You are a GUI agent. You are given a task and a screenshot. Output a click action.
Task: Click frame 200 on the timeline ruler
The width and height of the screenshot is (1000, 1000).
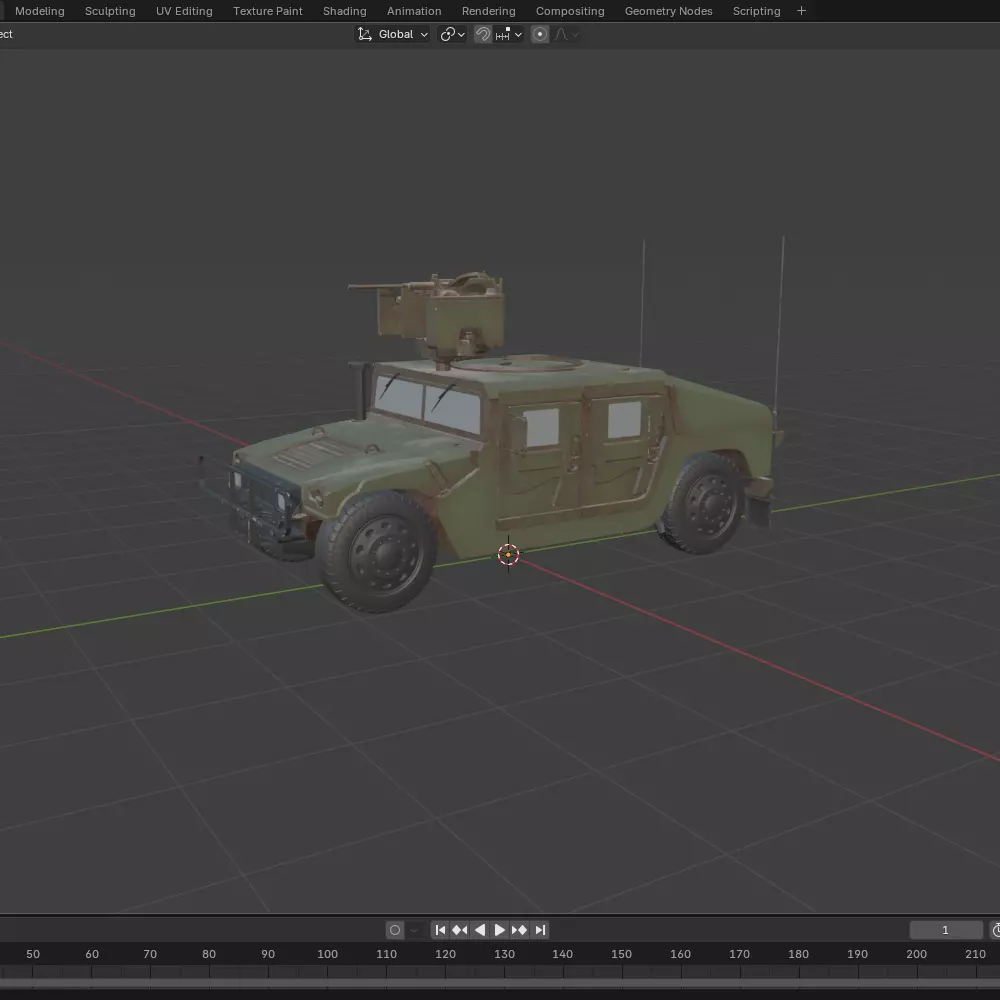[x=916, y=954]
